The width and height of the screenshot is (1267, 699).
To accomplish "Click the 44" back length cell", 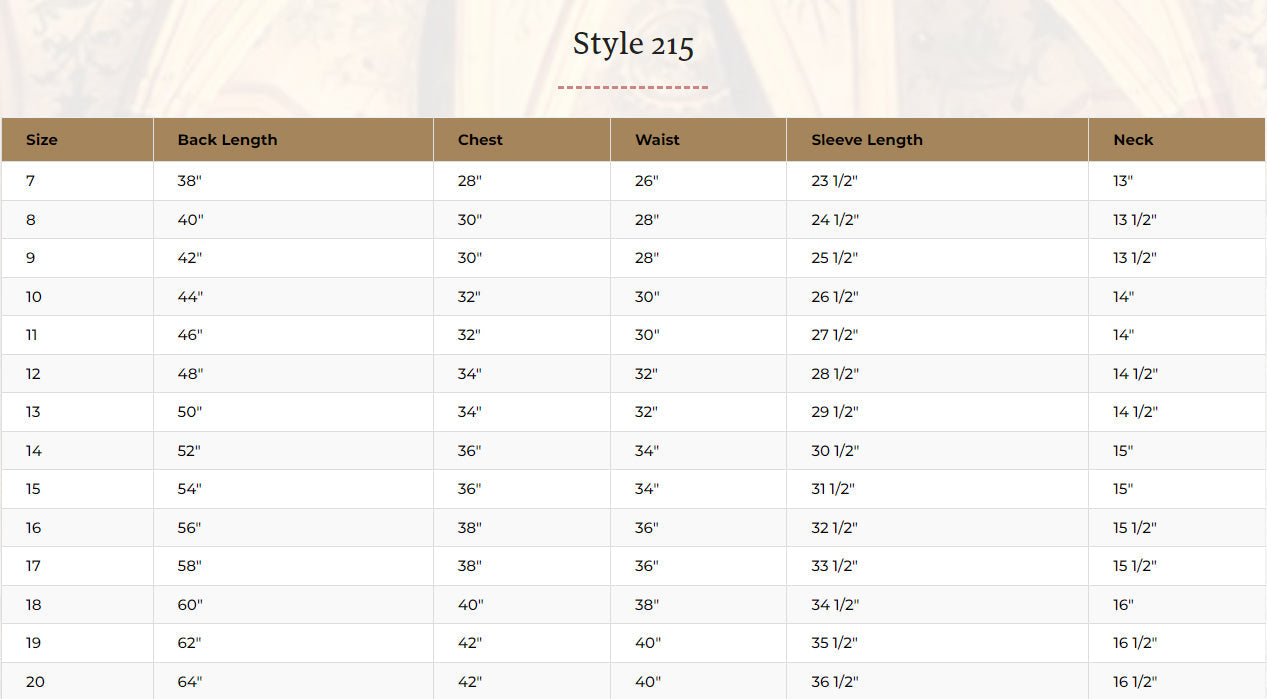I will point(190,297).
